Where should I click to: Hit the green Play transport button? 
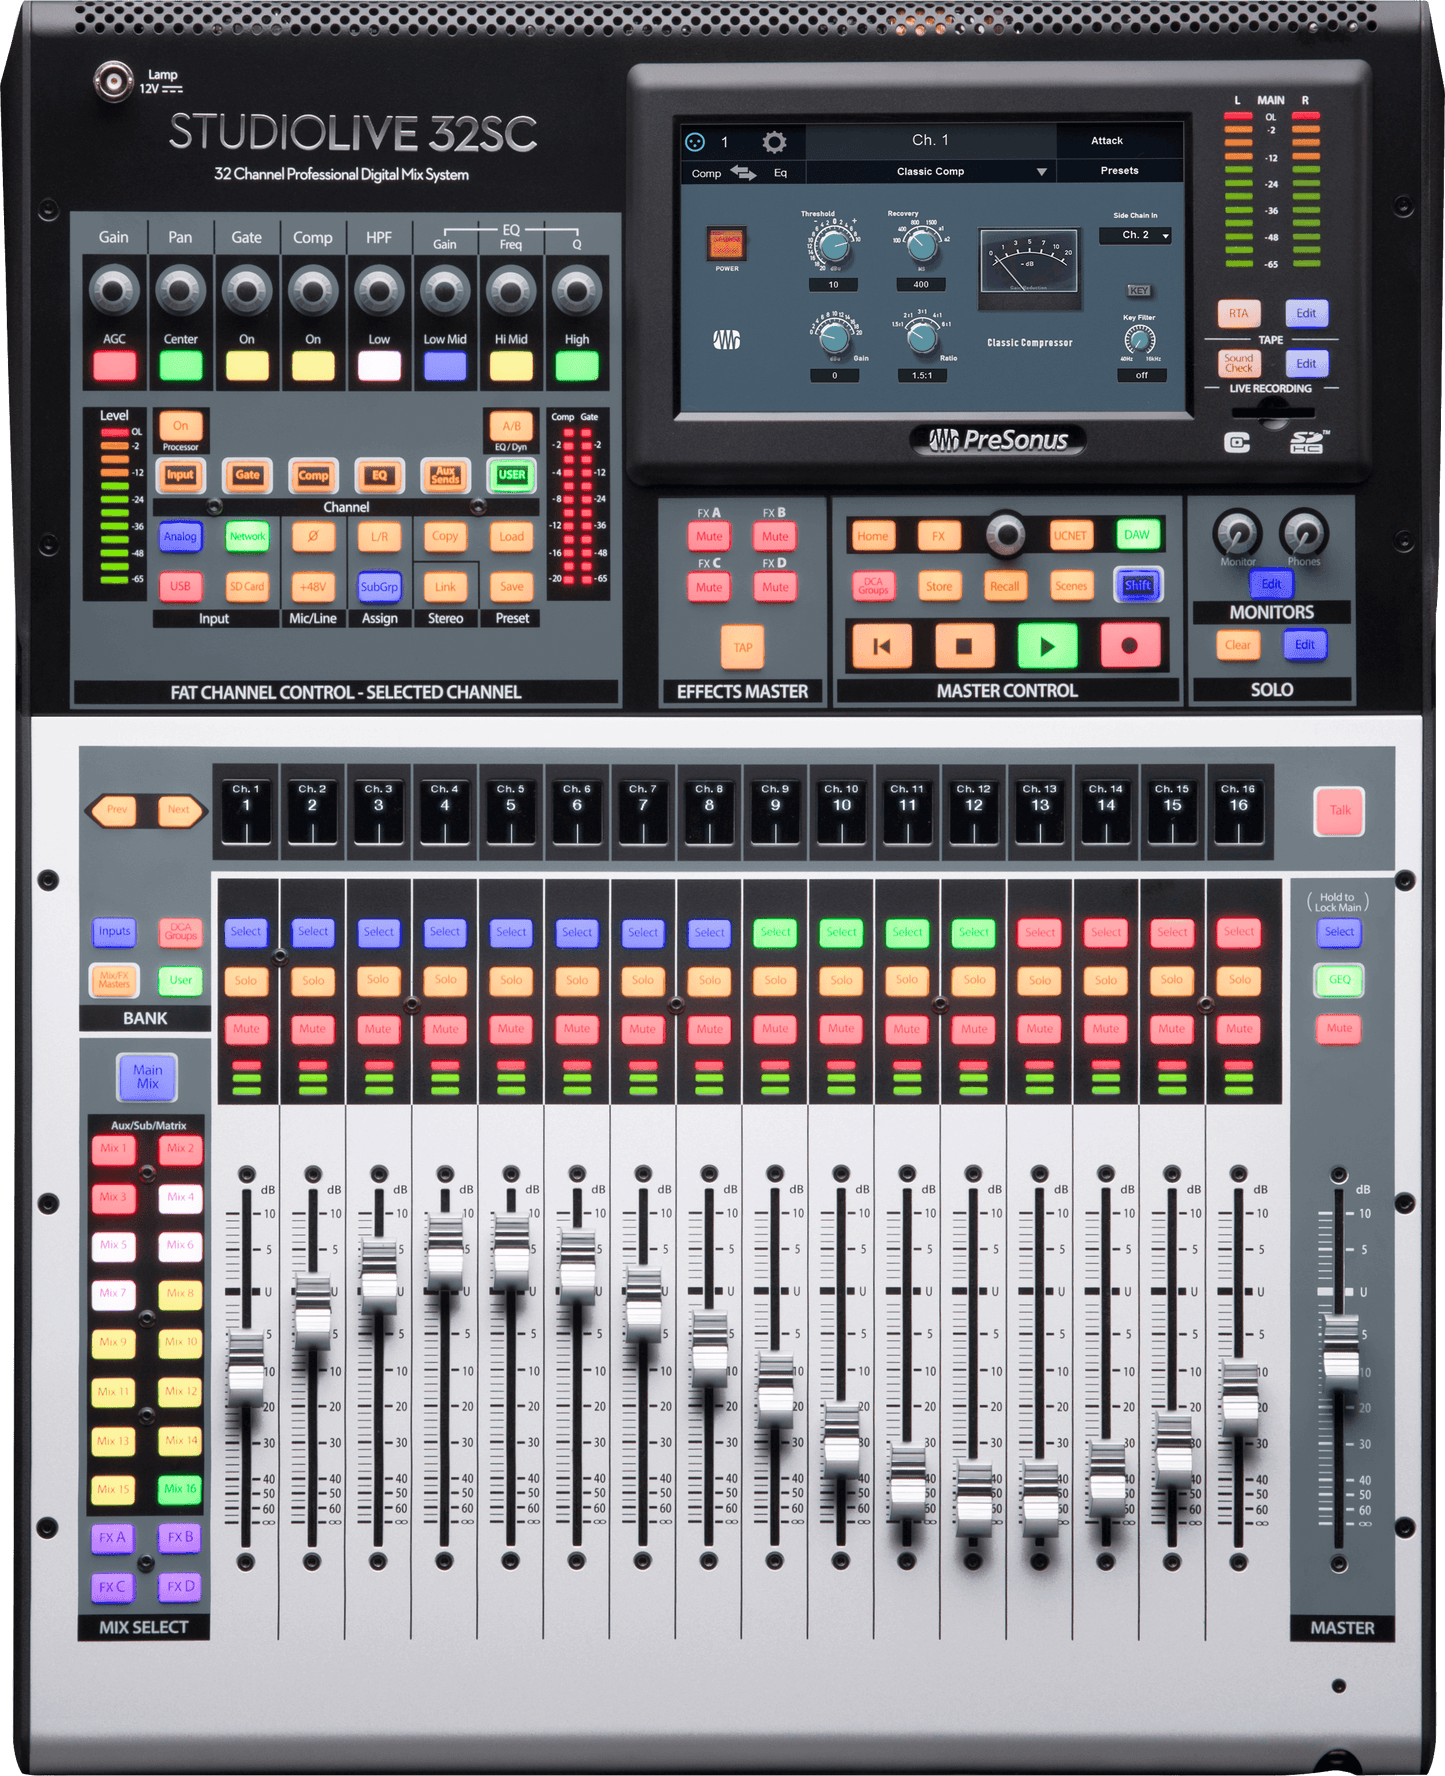click(x=1047, y=646)
